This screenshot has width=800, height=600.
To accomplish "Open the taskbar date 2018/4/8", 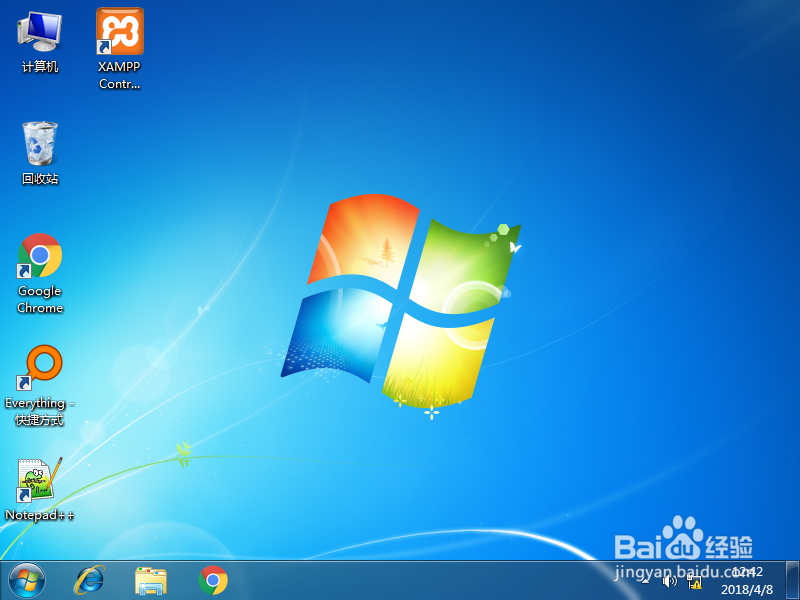I will 746,590.
